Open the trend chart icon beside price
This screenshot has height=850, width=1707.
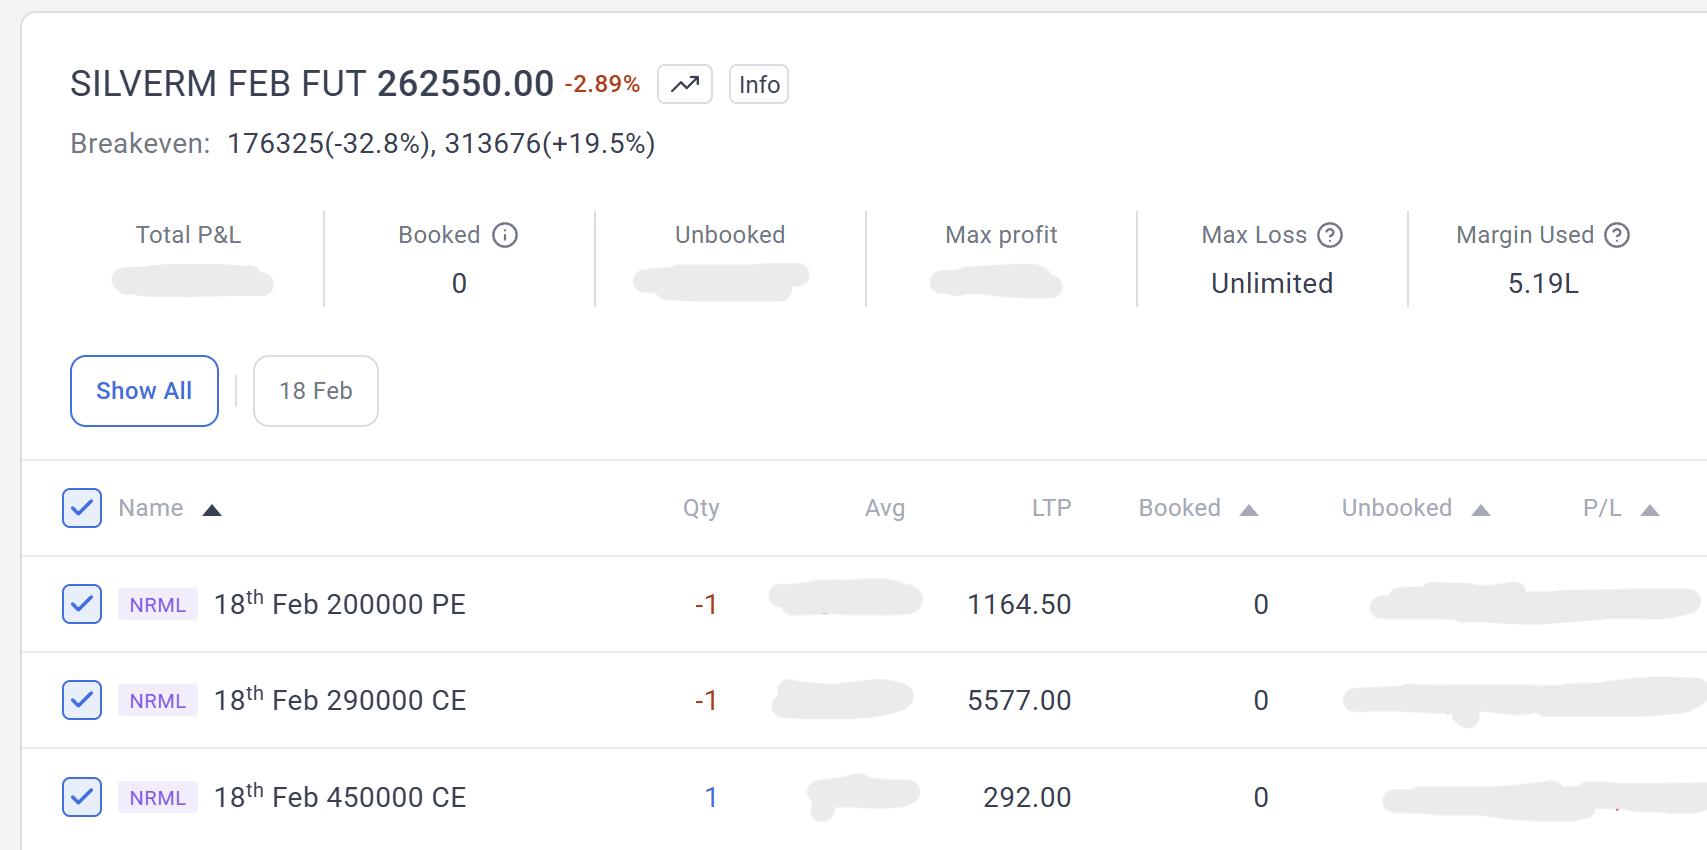(684, 84)
